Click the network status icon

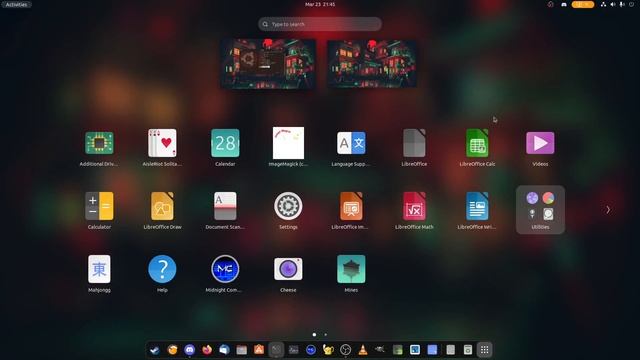pos(603,4)
